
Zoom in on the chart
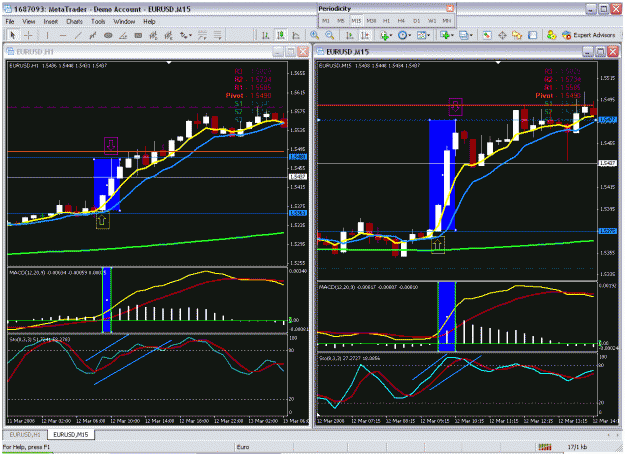[314, 35]
